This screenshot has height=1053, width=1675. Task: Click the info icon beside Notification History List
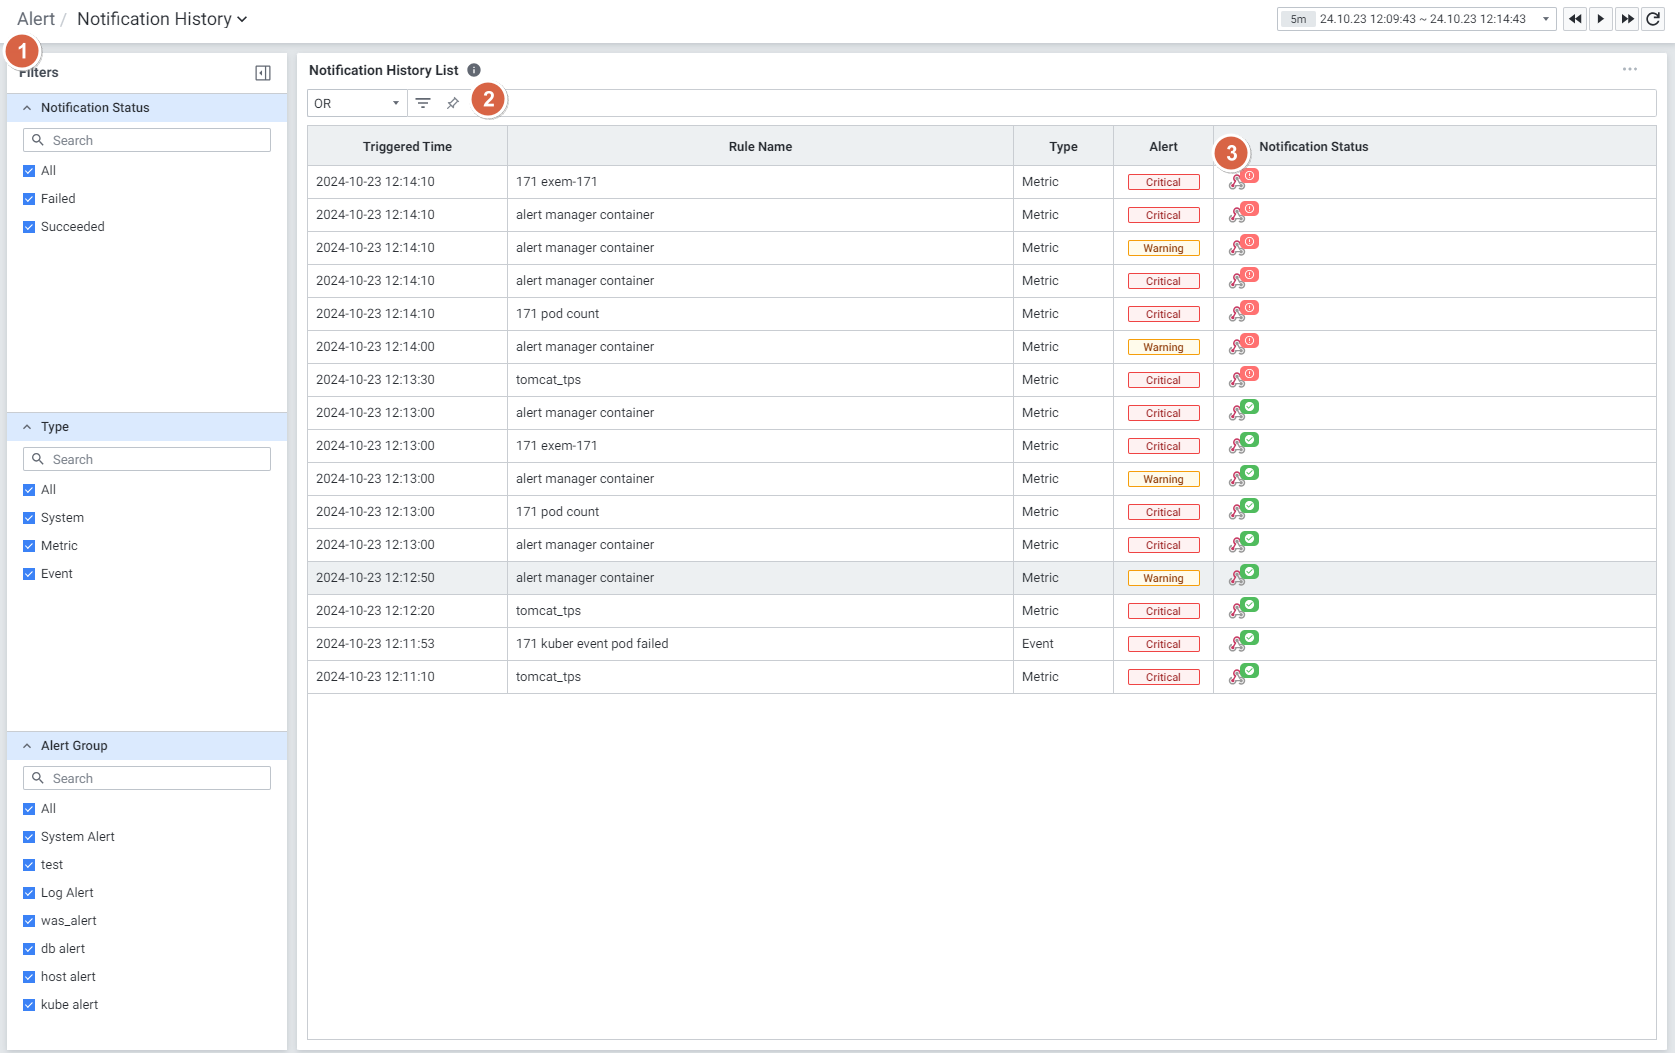[474, 70]
